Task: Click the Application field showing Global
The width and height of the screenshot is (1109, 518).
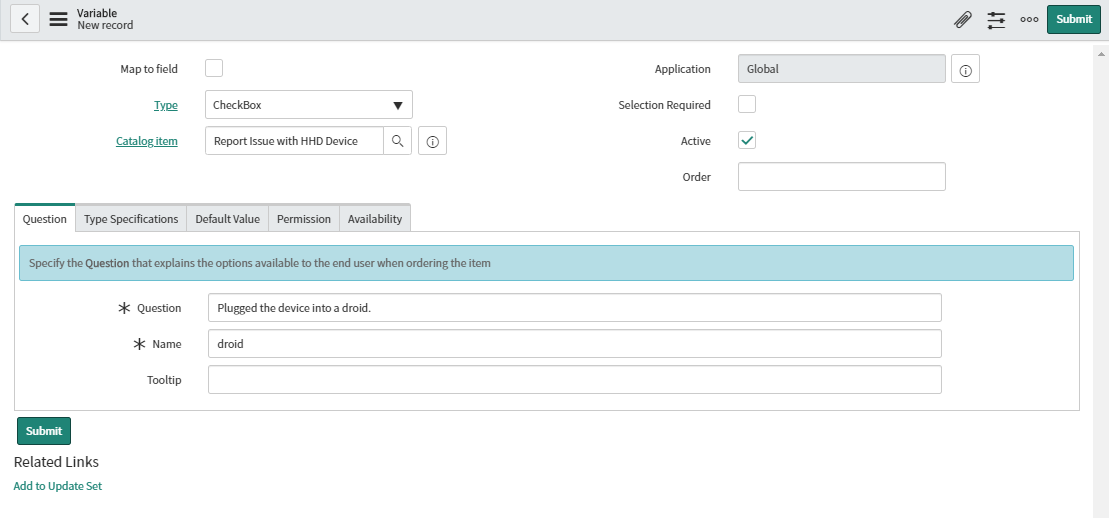Action: click(842, 69)
